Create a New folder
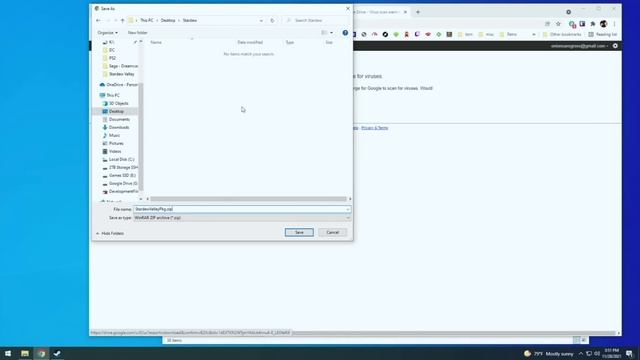The image size is (640, 360). 138,33
